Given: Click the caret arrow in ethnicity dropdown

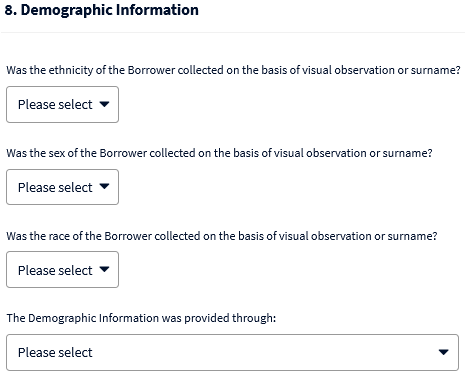Looking at the screenshot, I should (x=104, y=104).
